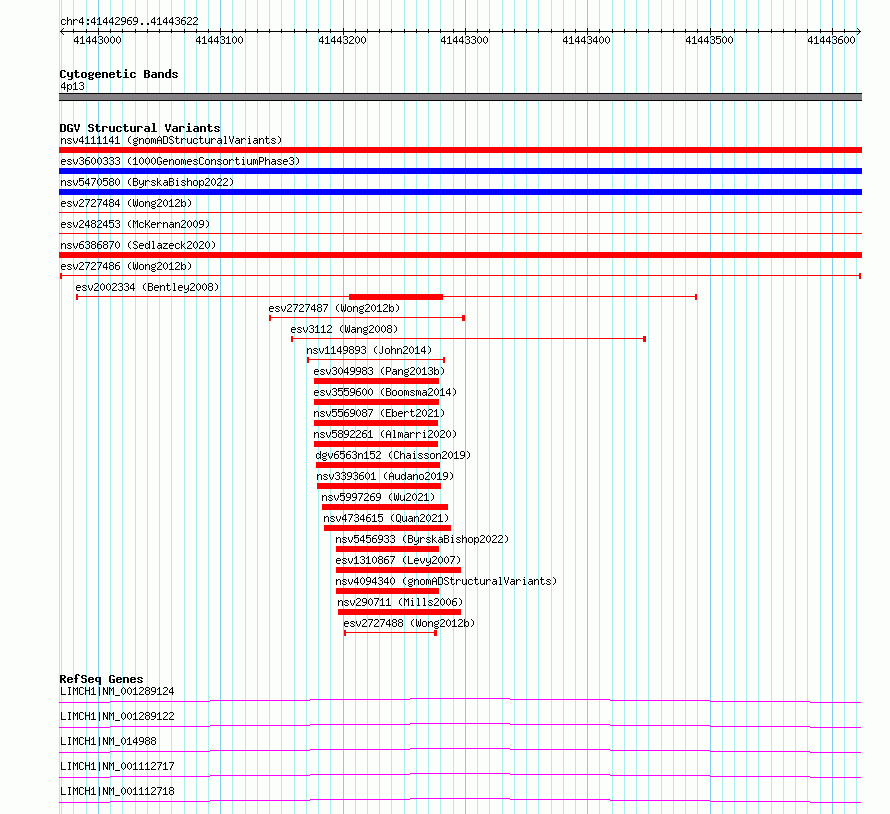
Task: Open variant nsv290711 (Mills2006)
Action: tap(400, 602)
